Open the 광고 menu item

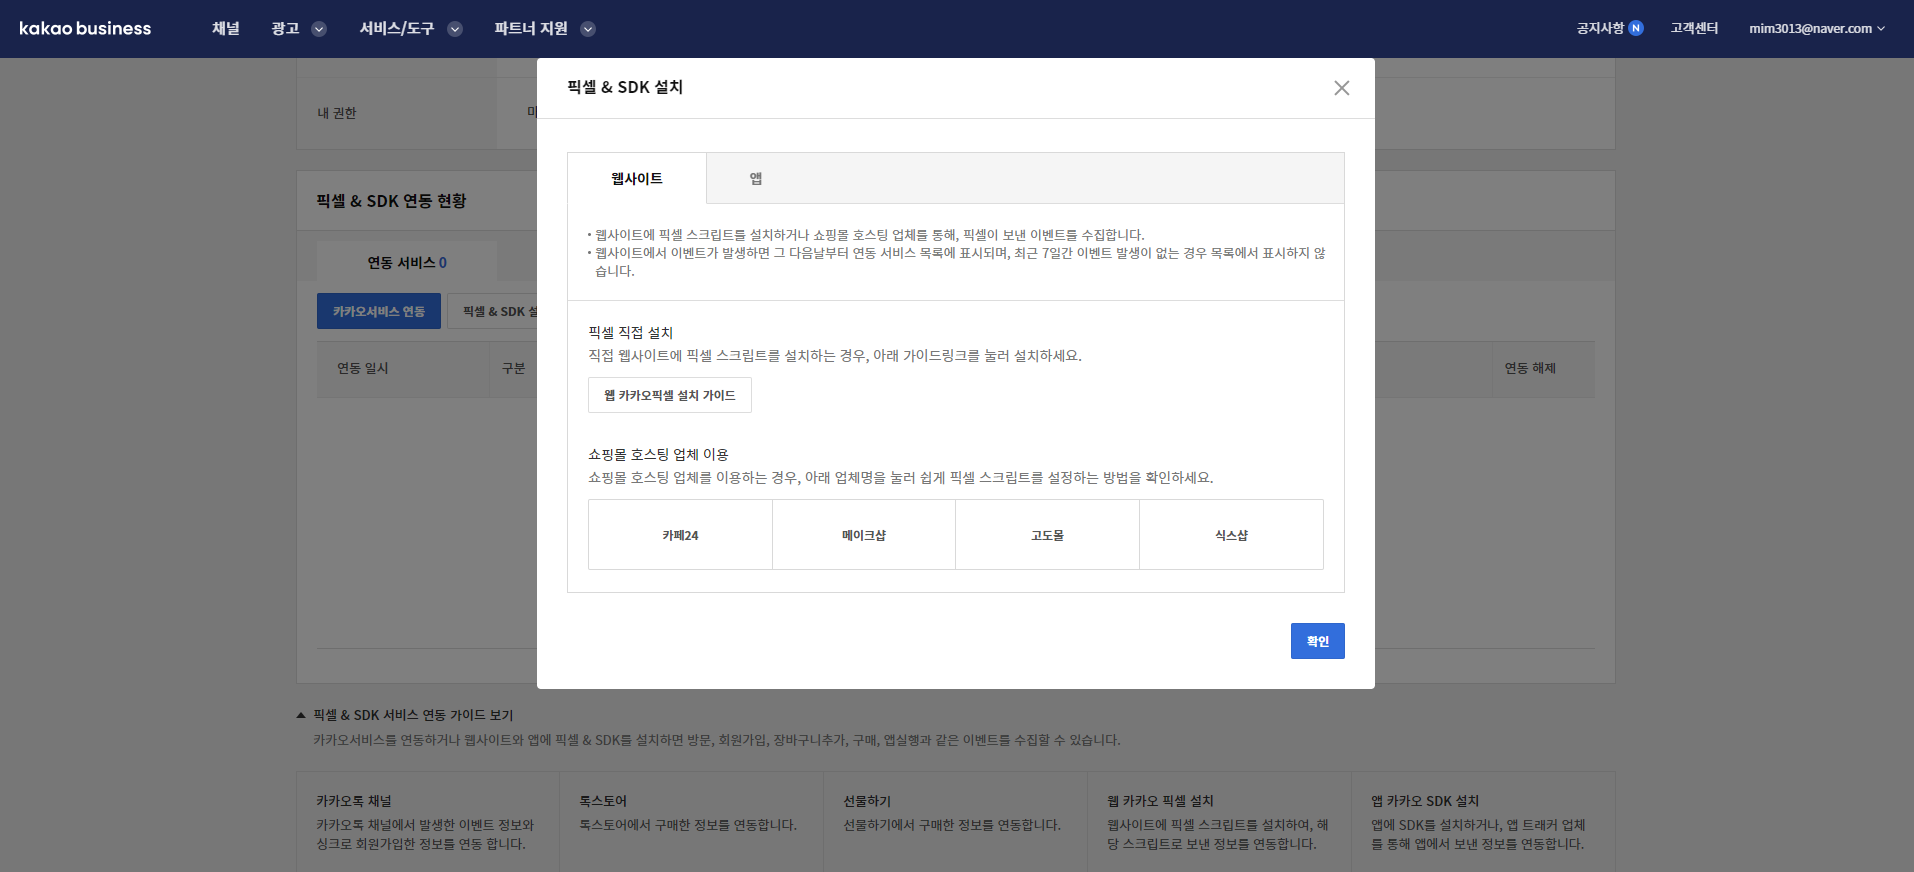[x=285, y=28]
